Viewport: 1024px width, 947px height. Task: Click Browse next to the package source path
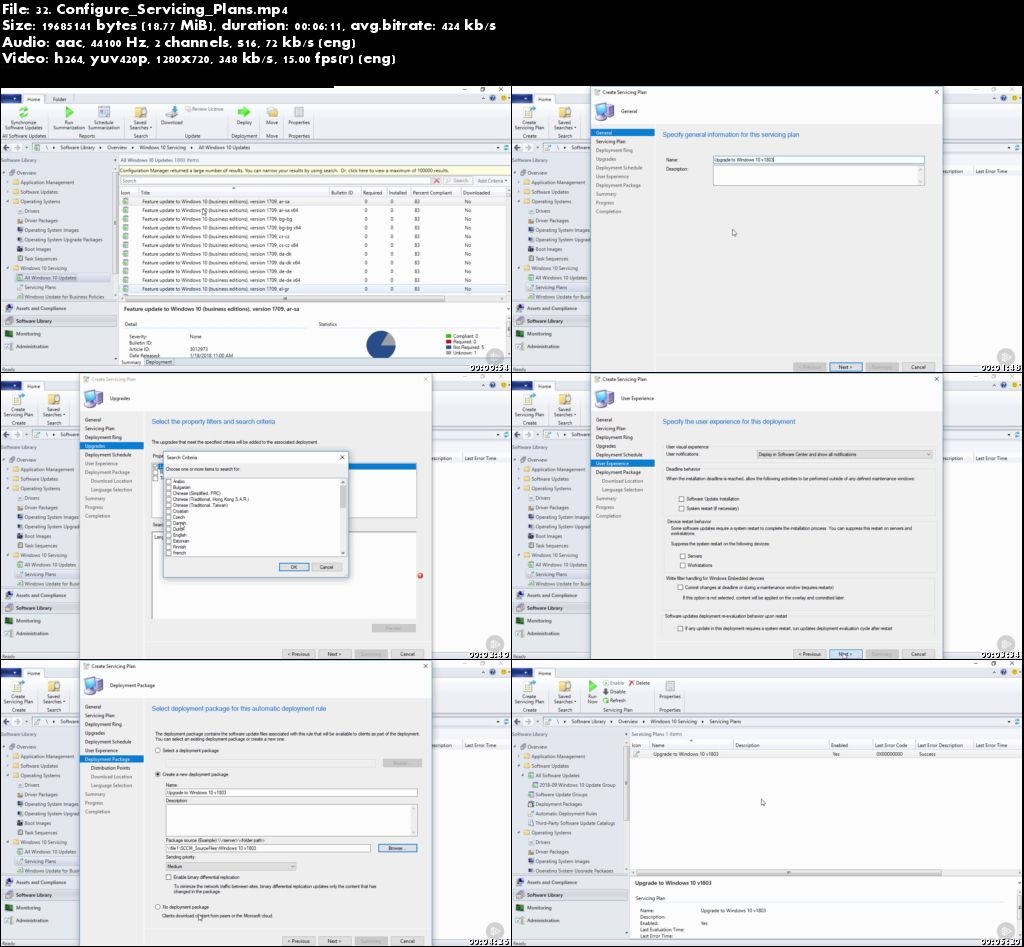coord(397,848)
